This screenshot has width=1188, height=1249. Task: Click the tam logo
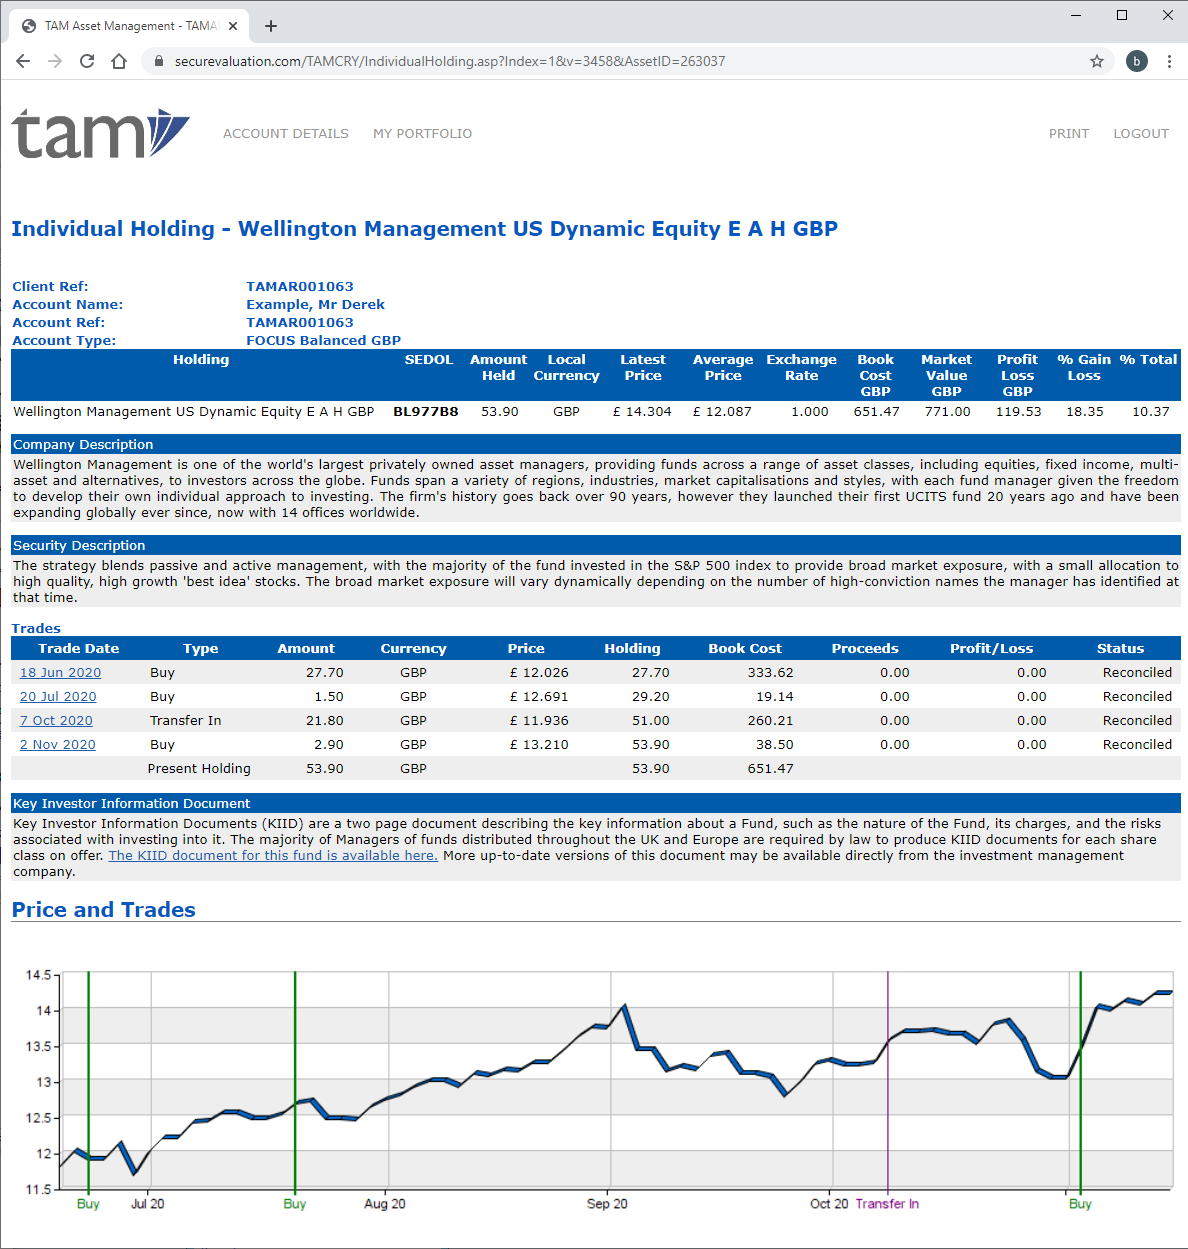click(x=100, y=134)
